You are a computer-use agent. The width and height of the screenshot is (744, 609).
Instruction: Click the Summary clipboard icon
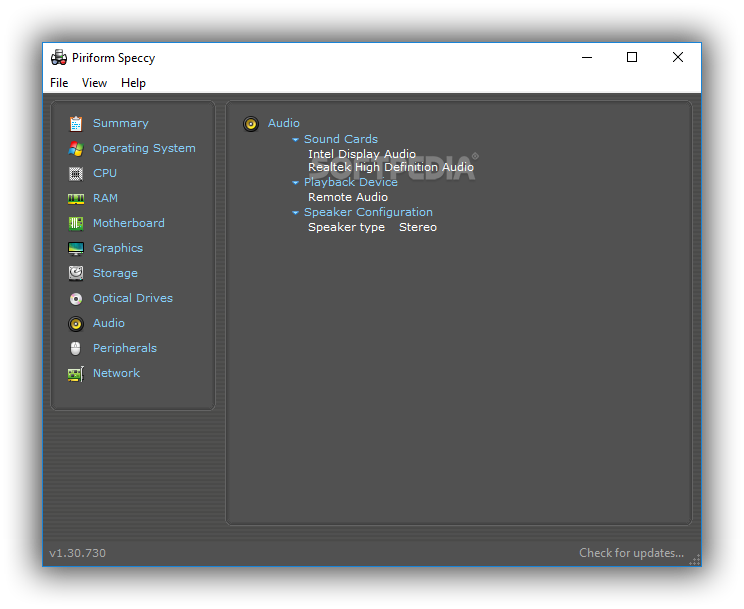tap(76, 123)
